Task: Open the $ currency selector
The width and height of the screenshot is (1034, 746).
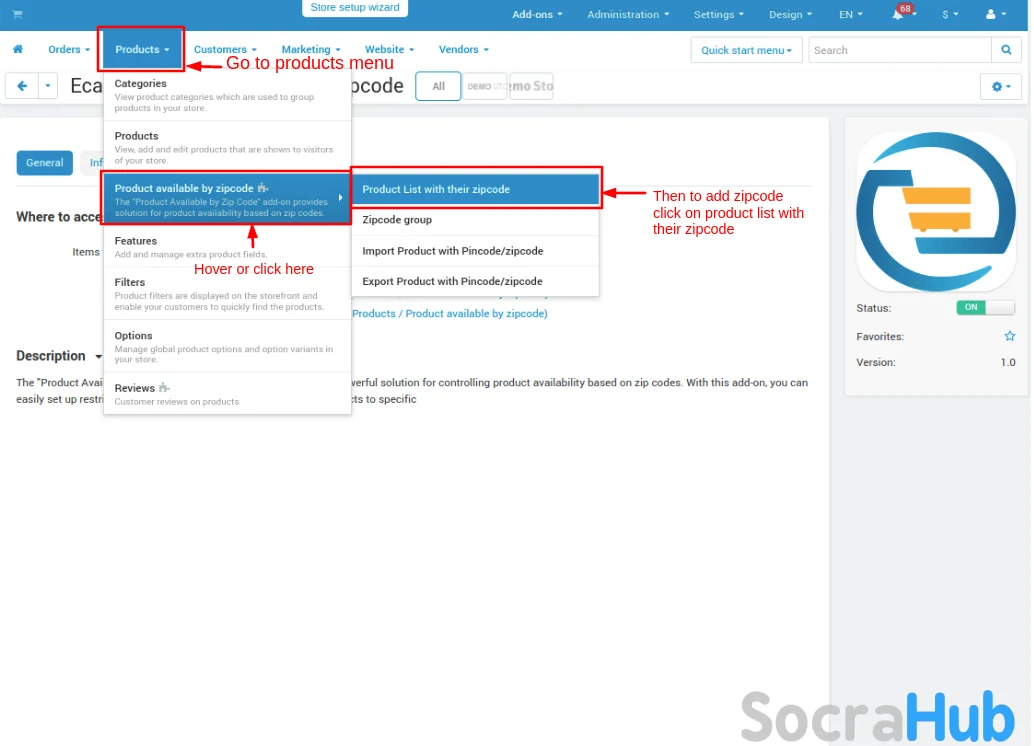Action: 950,14
